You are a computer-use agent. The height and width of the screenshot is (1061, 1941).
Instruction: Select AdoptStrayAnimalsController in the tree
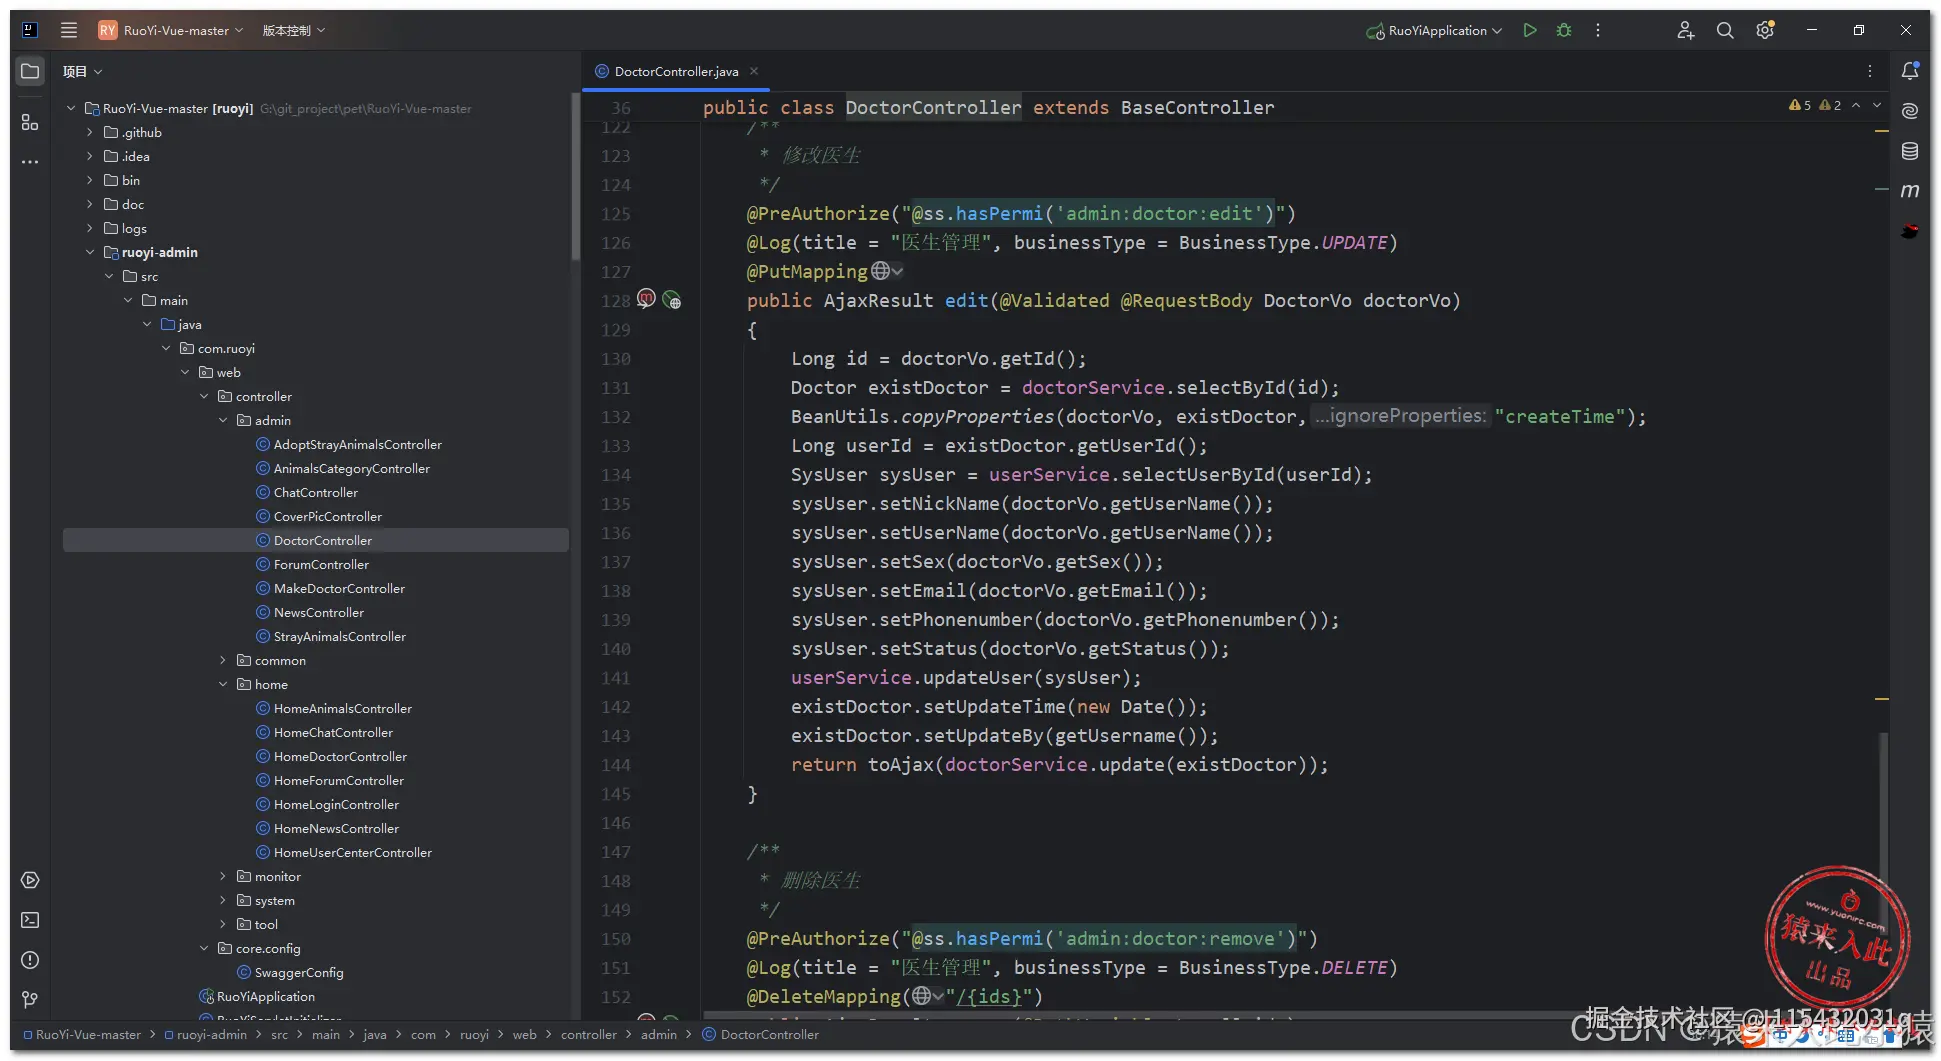tap(357, 444)
